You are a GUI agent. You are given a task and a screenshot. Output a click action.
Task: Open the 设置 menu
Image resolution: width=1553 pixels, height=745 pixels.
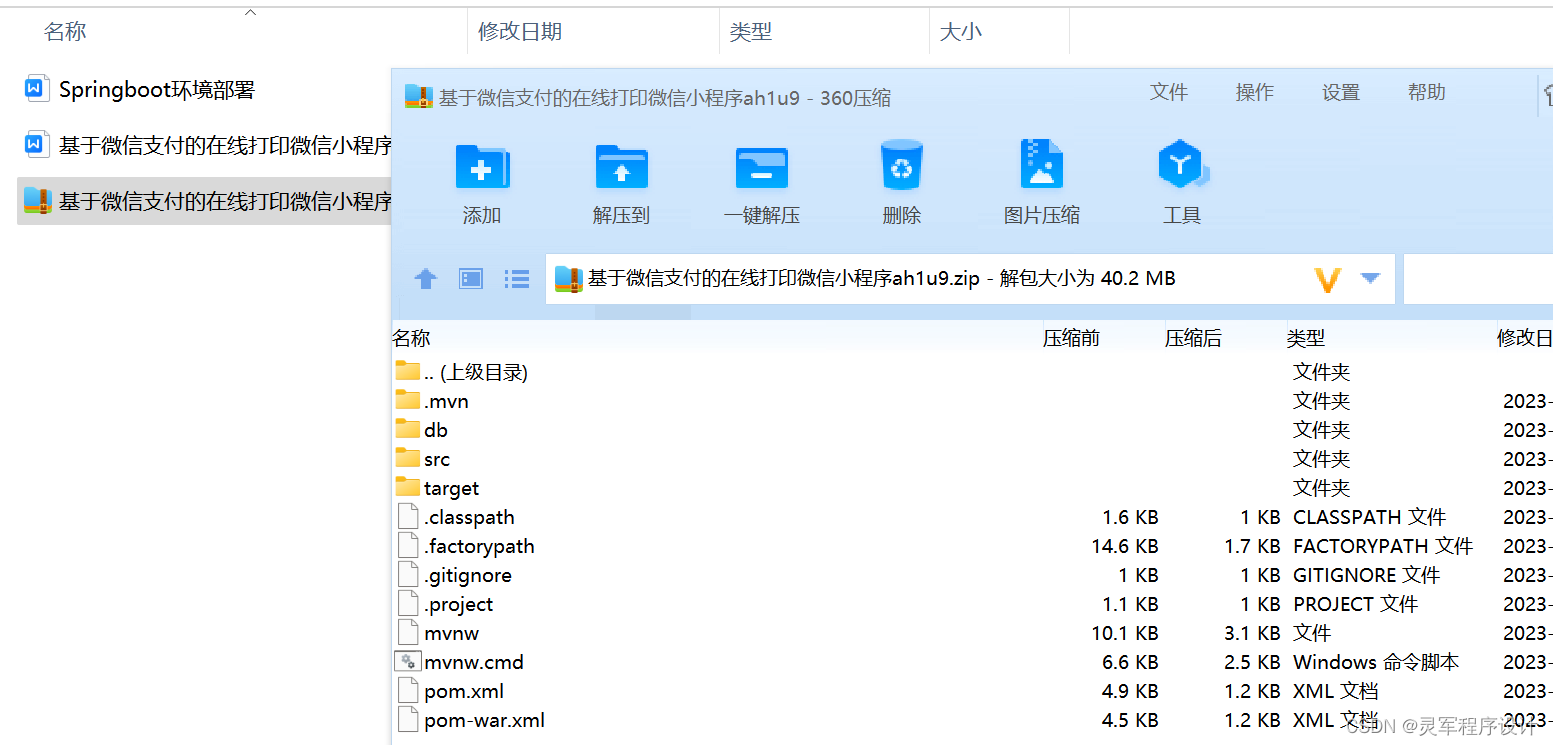(x=1340, y=92)
